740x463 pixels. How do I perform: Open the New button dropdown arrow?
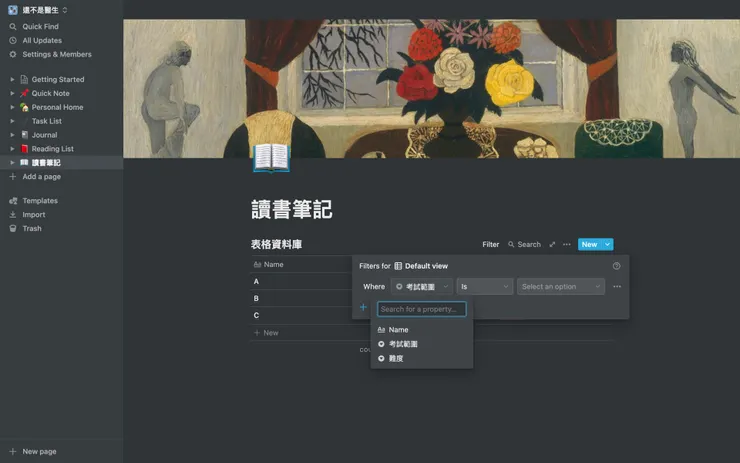click(x=607, y=244)
